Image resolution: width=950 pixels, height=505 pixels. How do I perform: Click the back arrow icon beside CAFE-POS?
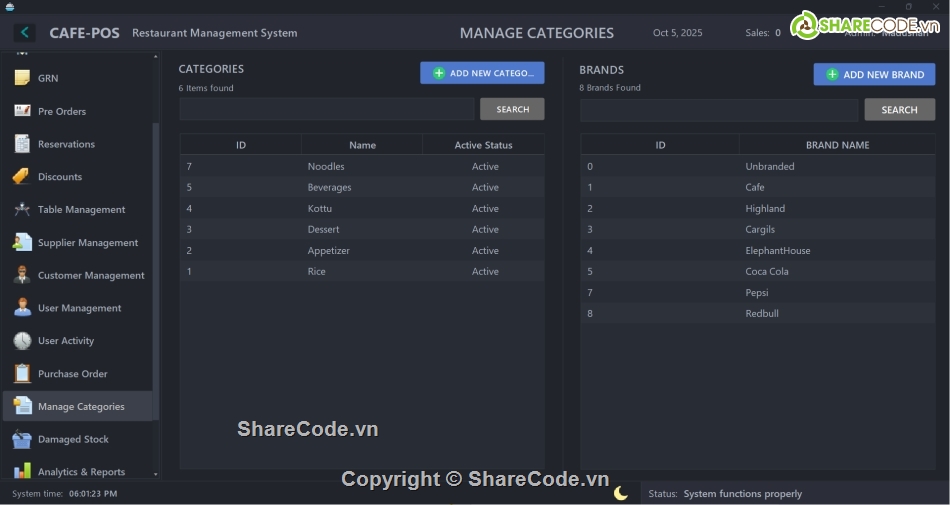[x=24, y=33]
